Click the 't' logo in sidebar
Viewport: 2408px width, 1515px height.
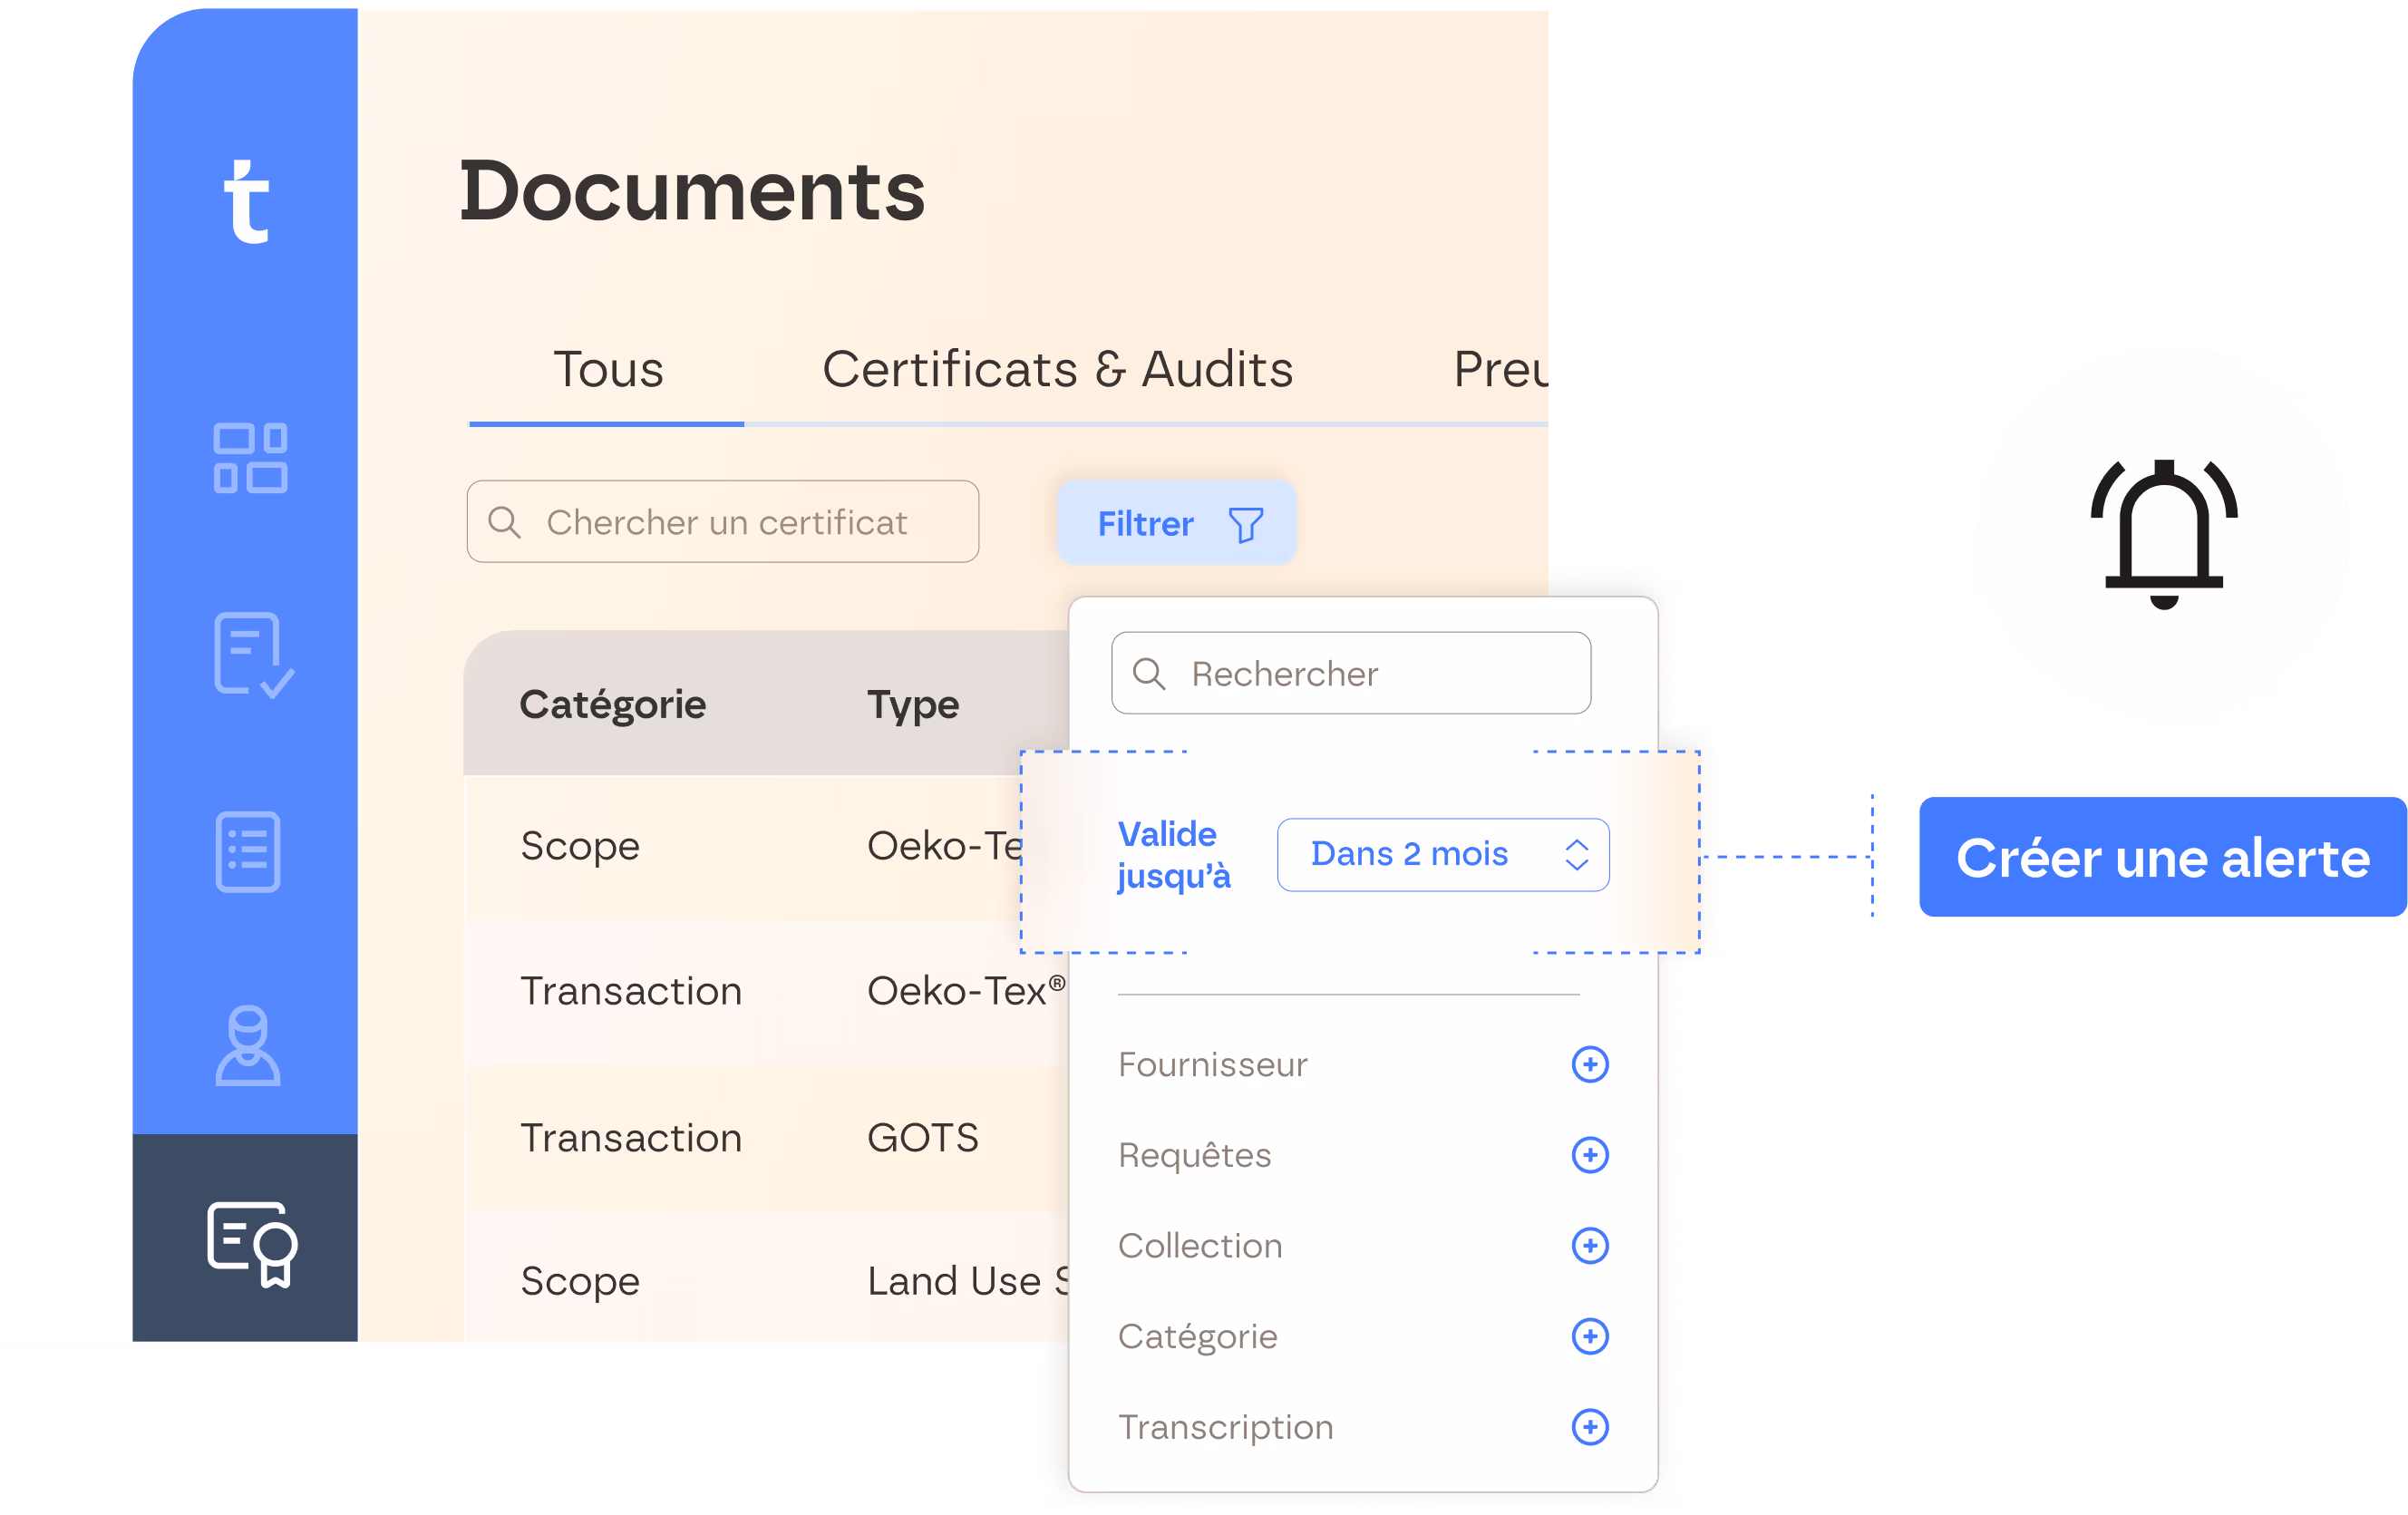pos(246,202)
